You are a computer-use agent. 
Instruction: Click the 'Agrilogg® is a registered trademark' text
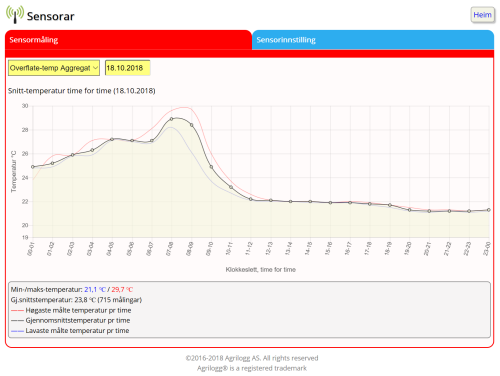click(x=252, y=368)
